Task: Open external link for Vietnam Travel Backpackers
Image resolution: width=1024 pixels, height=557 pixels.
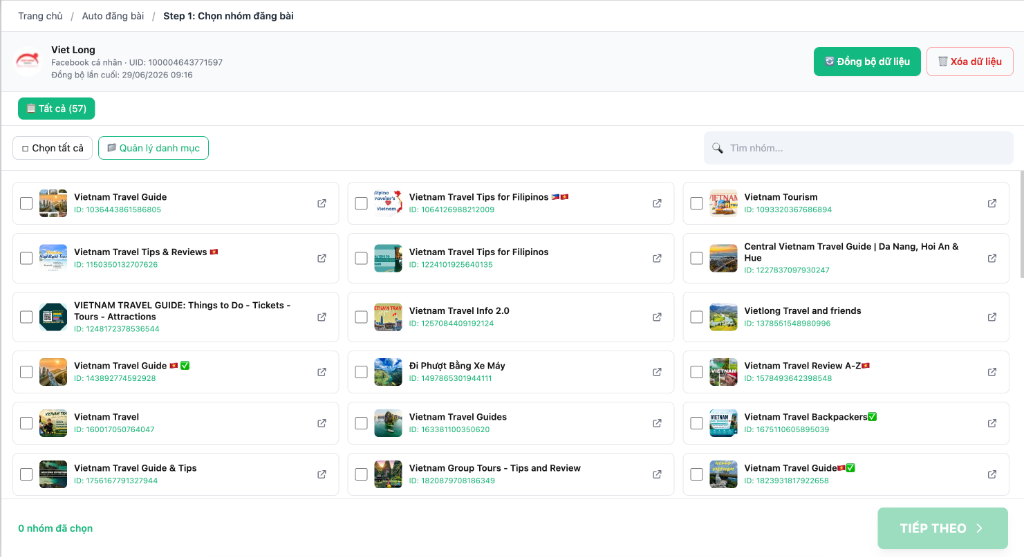Action: [x=992, y=423]
